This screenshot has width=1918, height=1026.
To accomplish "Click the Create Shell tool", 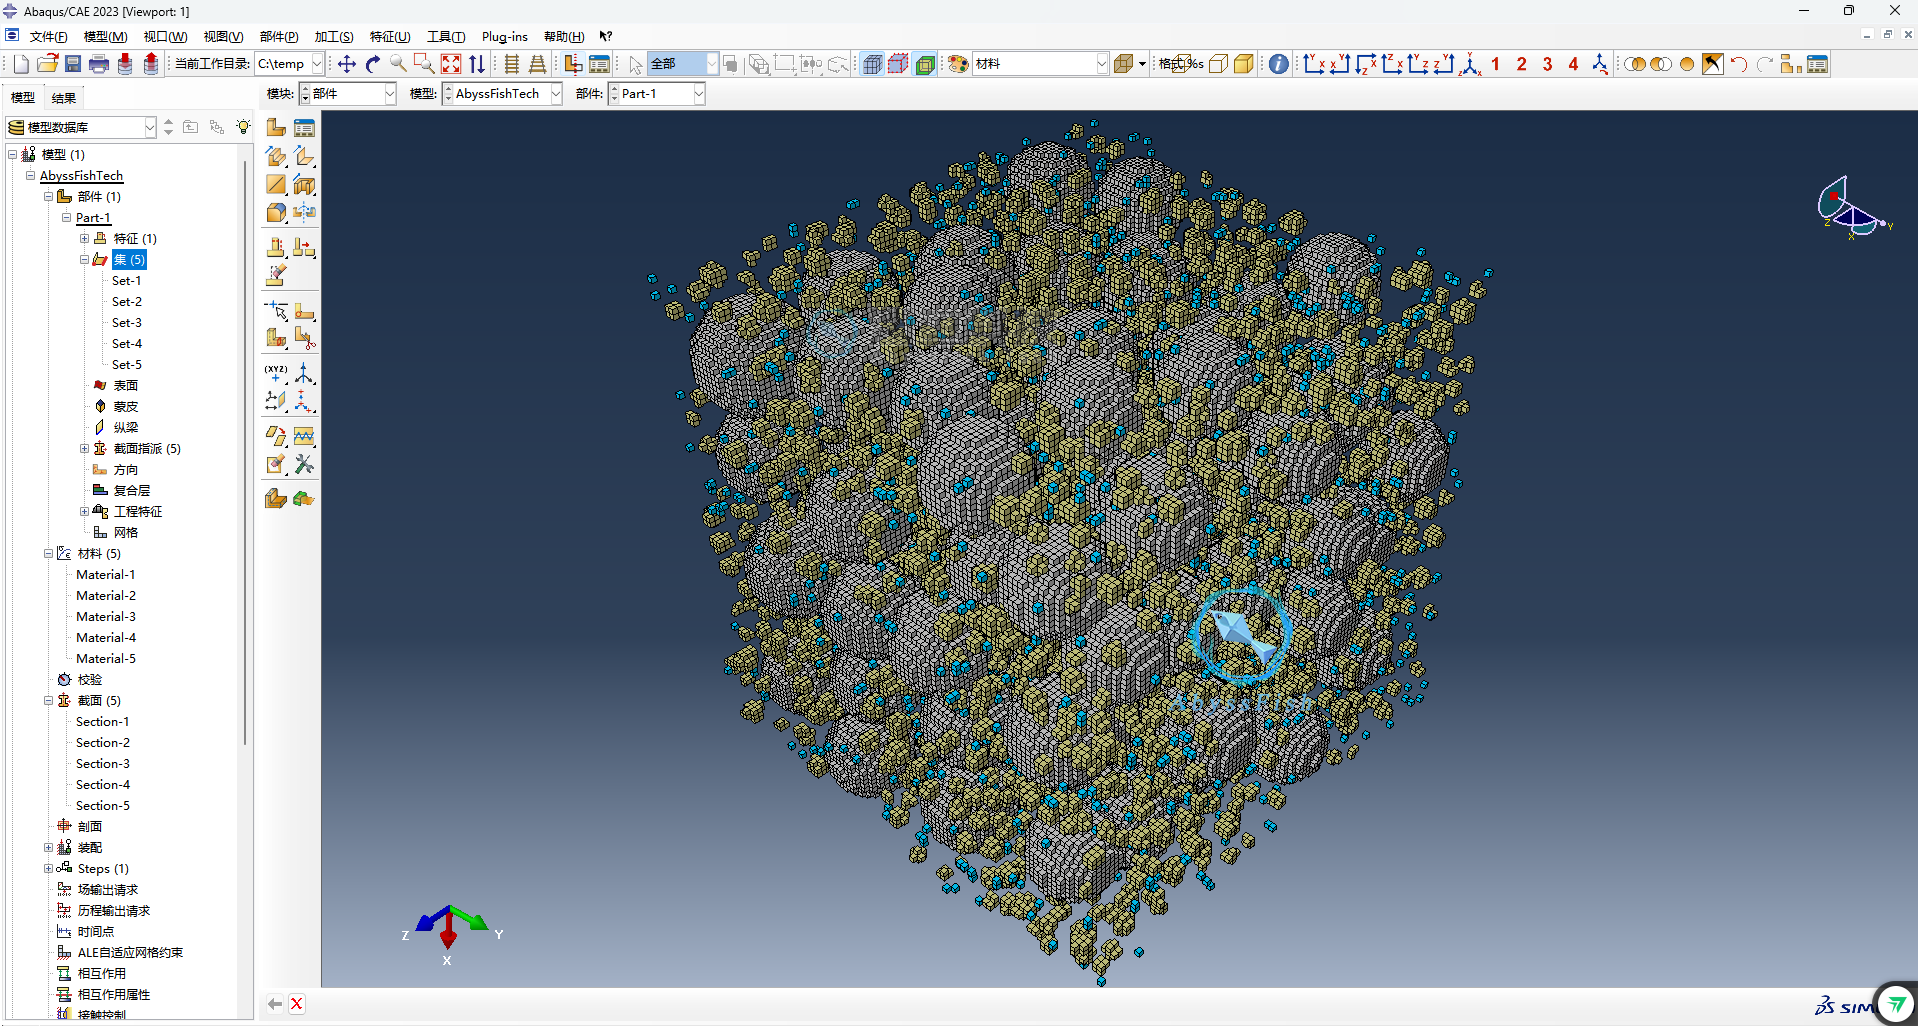I will tap(304, 156).
